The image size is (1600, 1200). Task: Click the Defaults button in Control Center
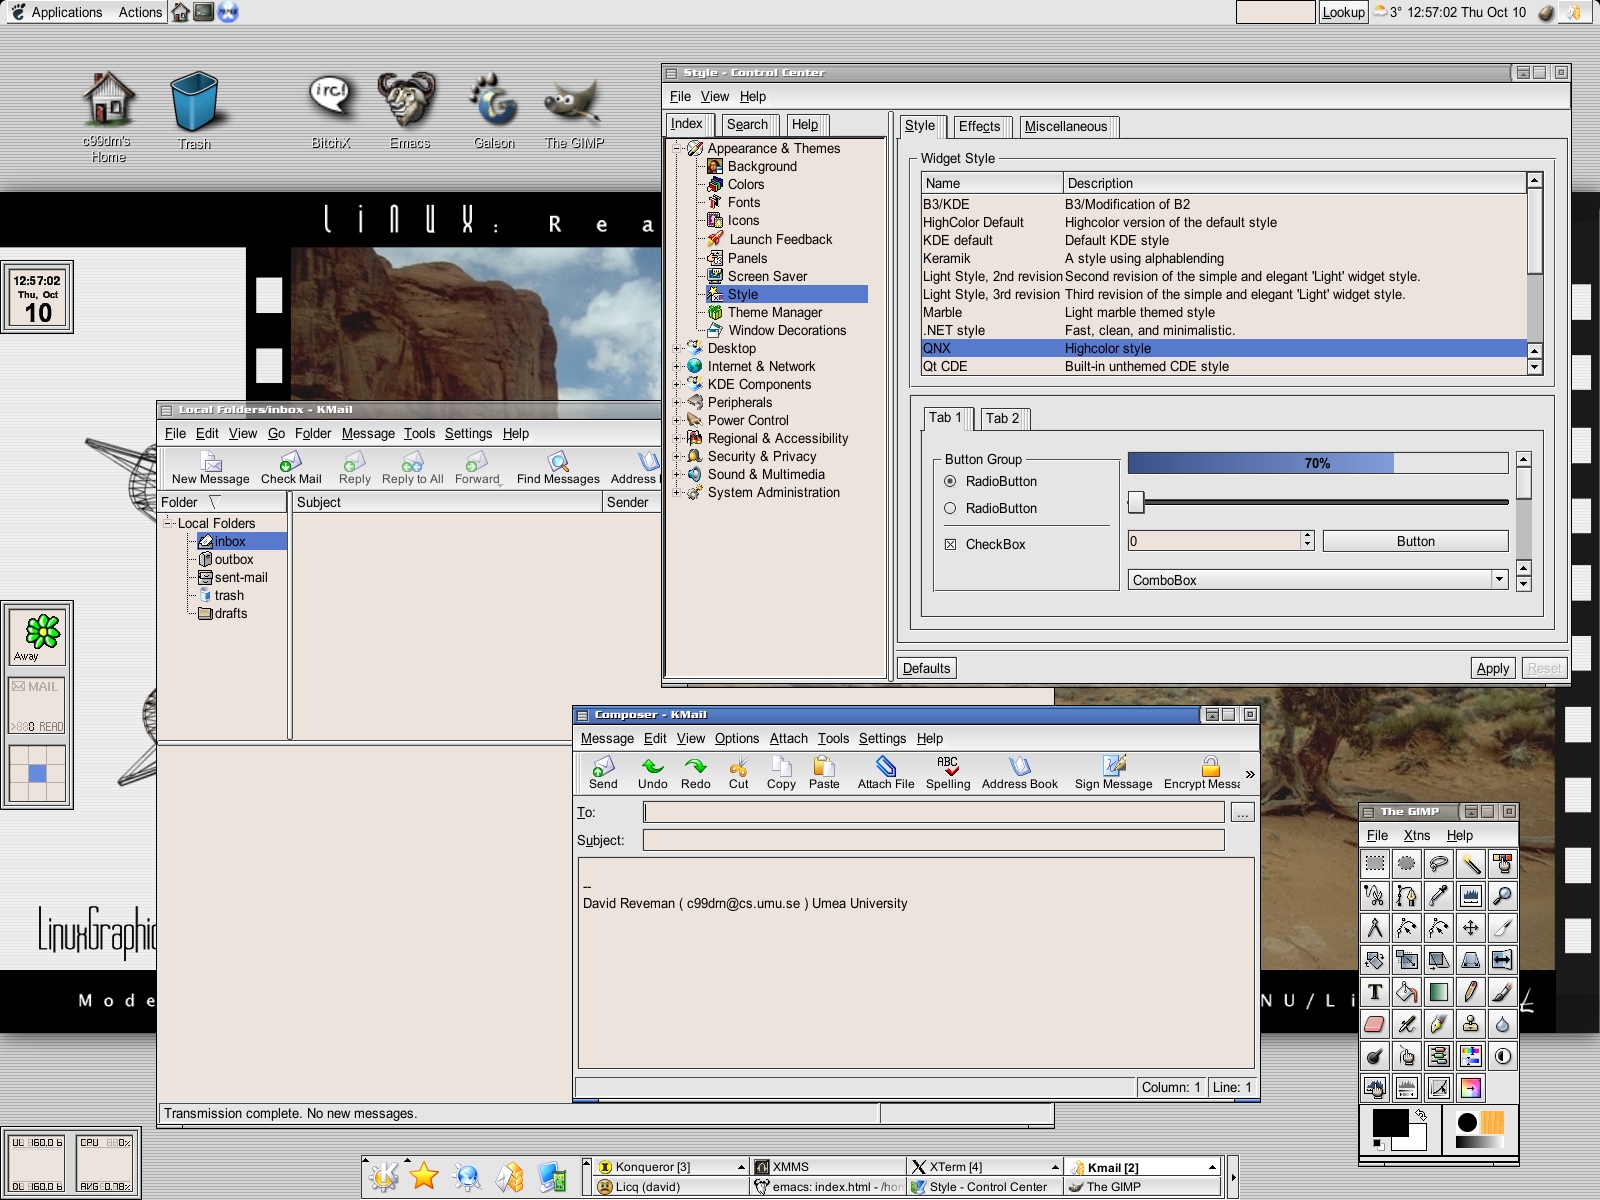pyautogui.click(x=926, y=668)
